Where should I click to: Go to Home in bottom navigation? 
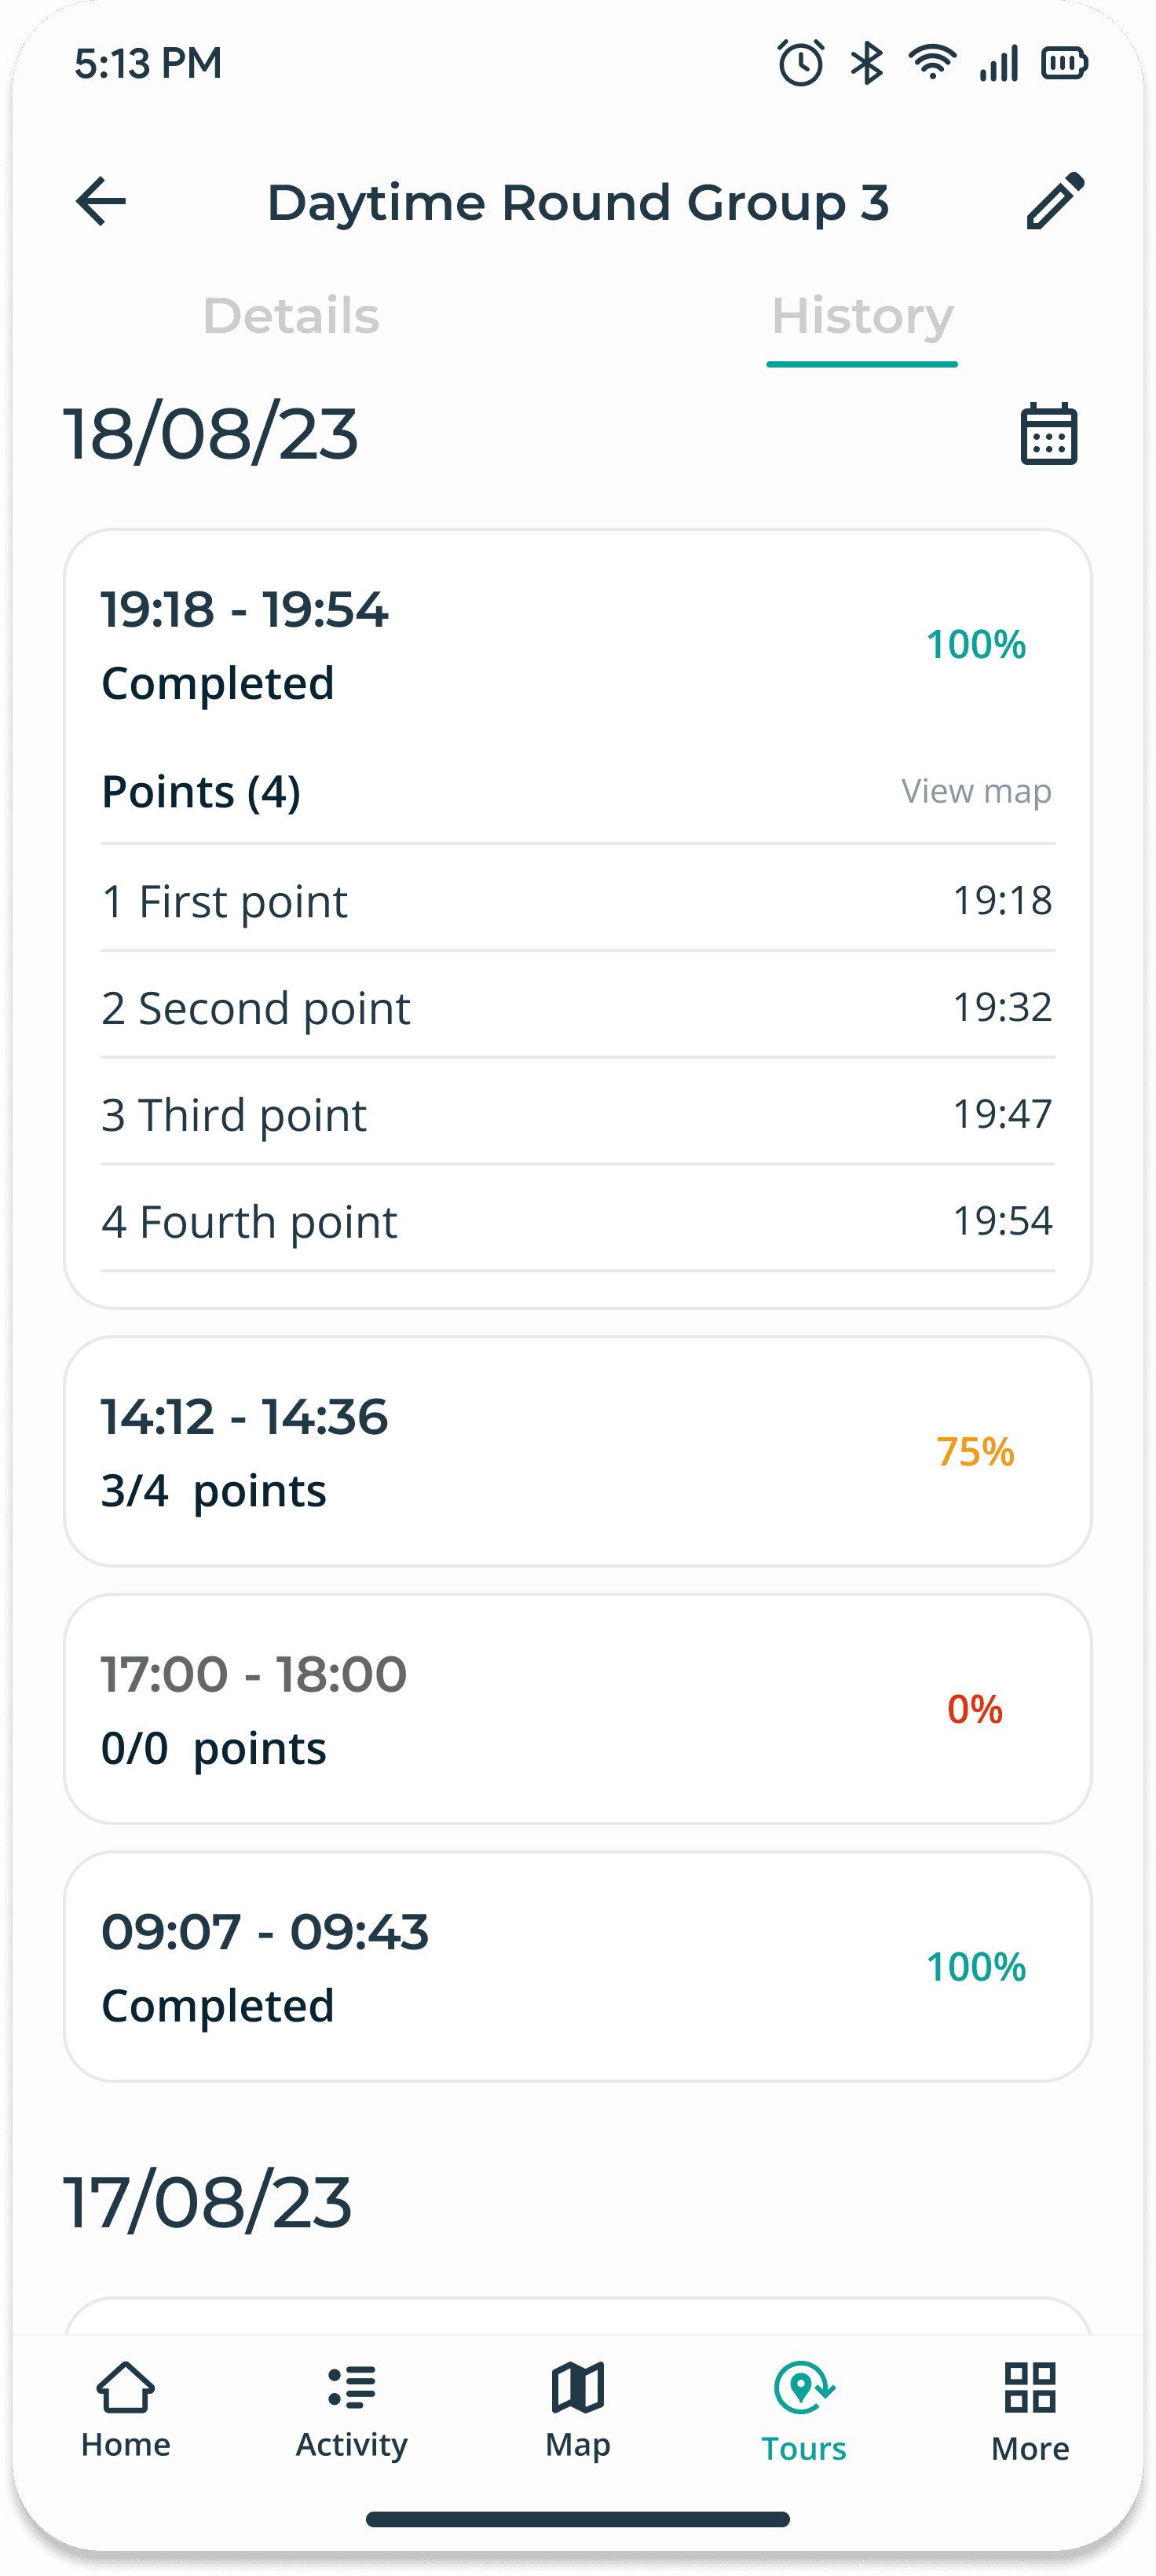pos(126,2411)
